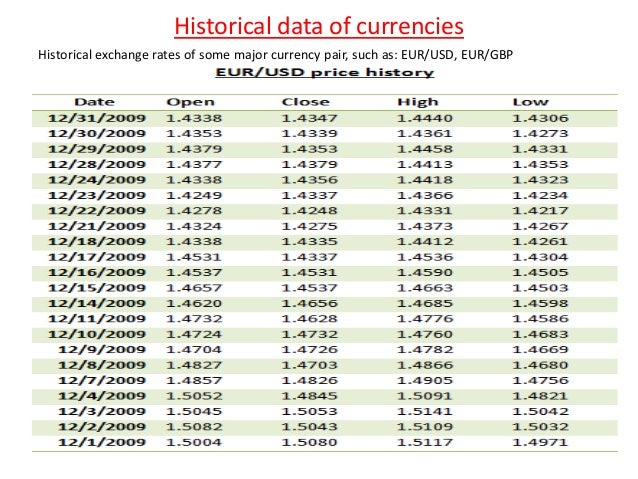
Task: Select High value 1.4590 on 12/16/2009
Action: 425,273
